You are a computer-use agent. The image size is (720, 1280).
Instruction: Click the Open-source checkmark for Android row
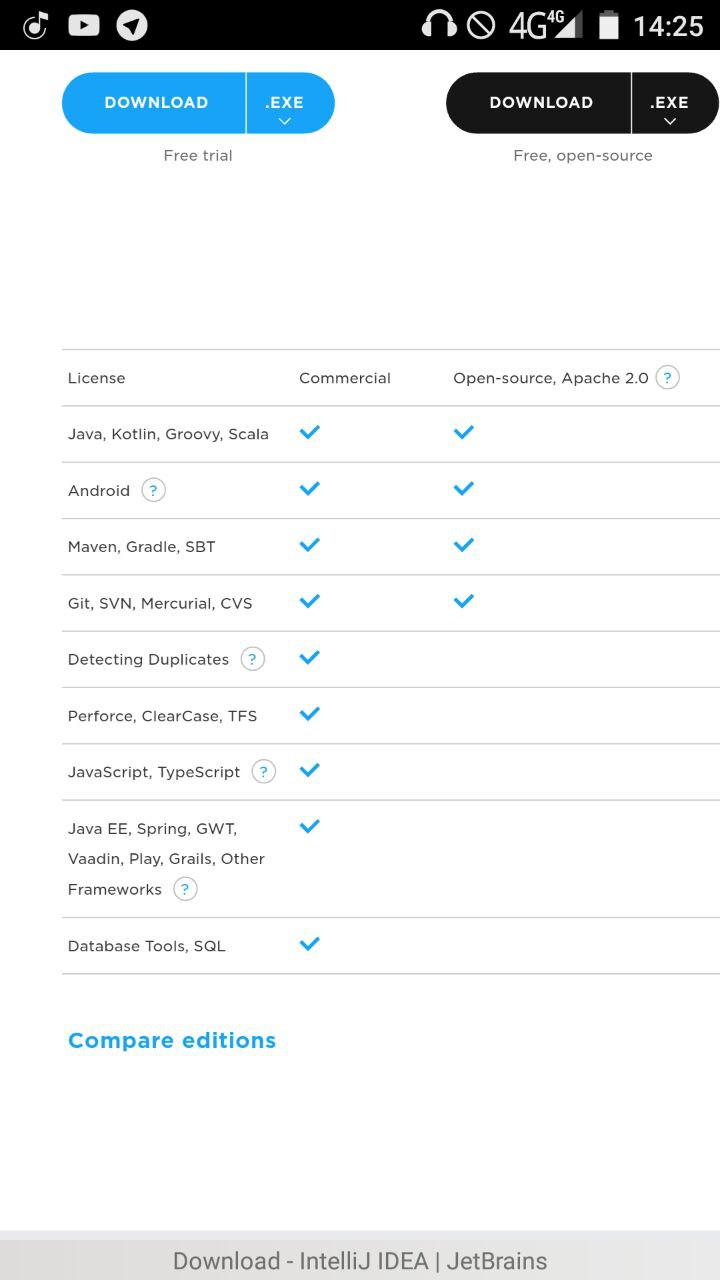(x=463, y=488)
